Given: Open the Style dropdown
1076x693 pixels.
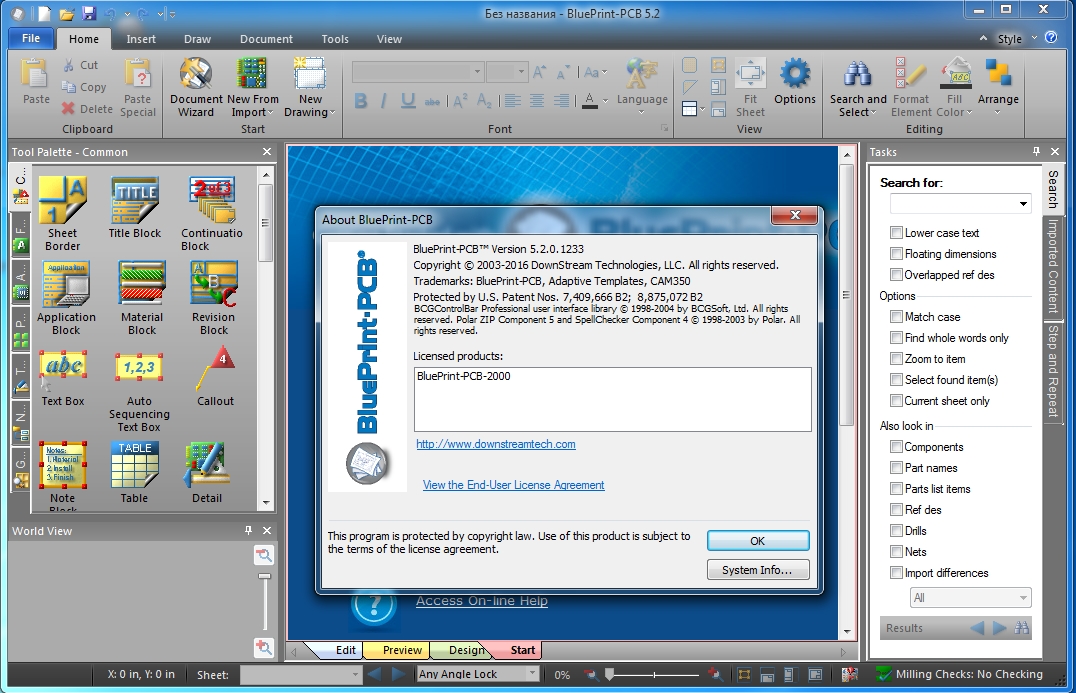Looking at the screenshot, I should tap(1017, 38).
